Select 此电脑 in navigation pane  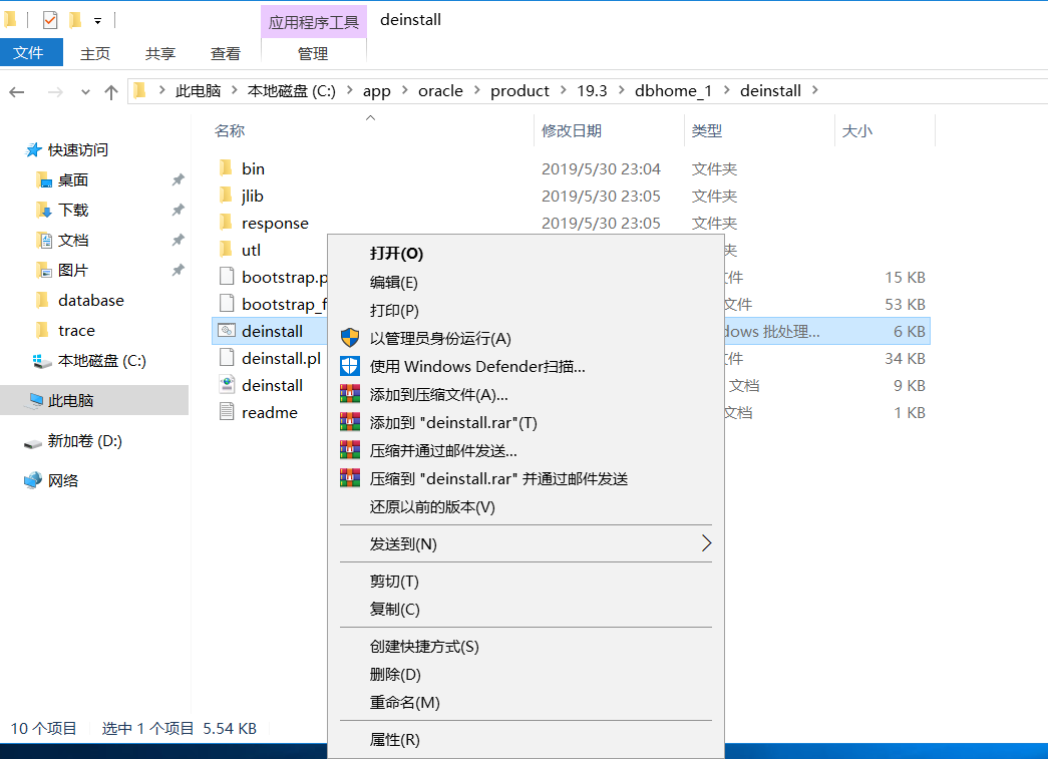94,401
